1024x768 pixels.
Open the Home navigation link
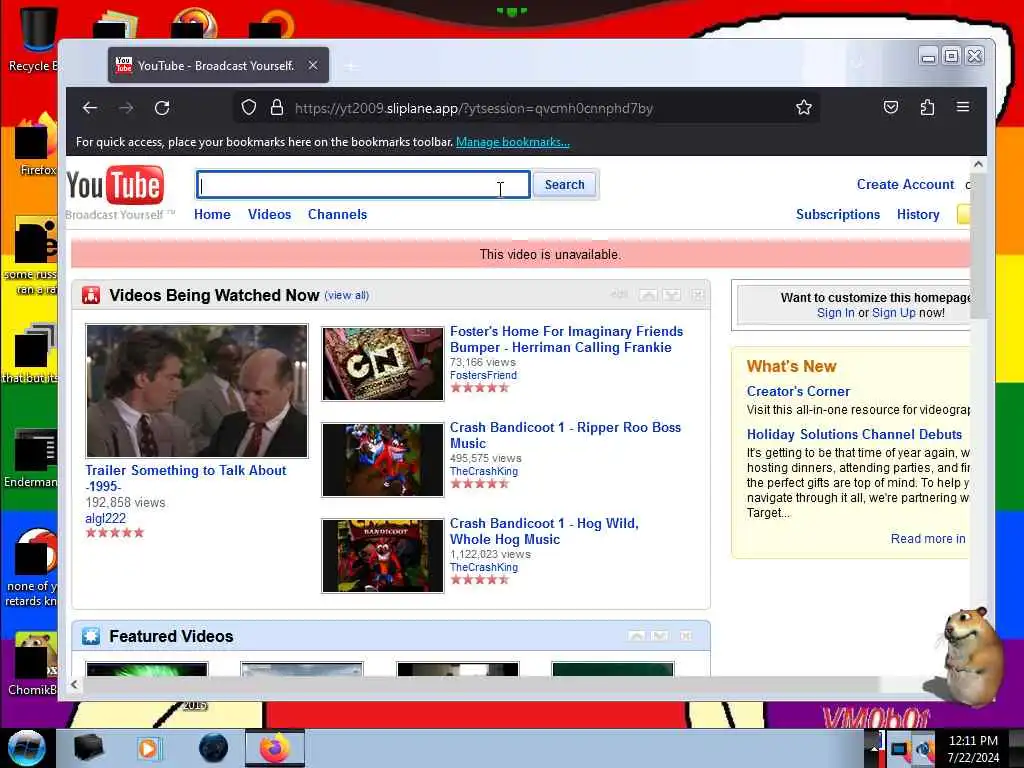212,214
